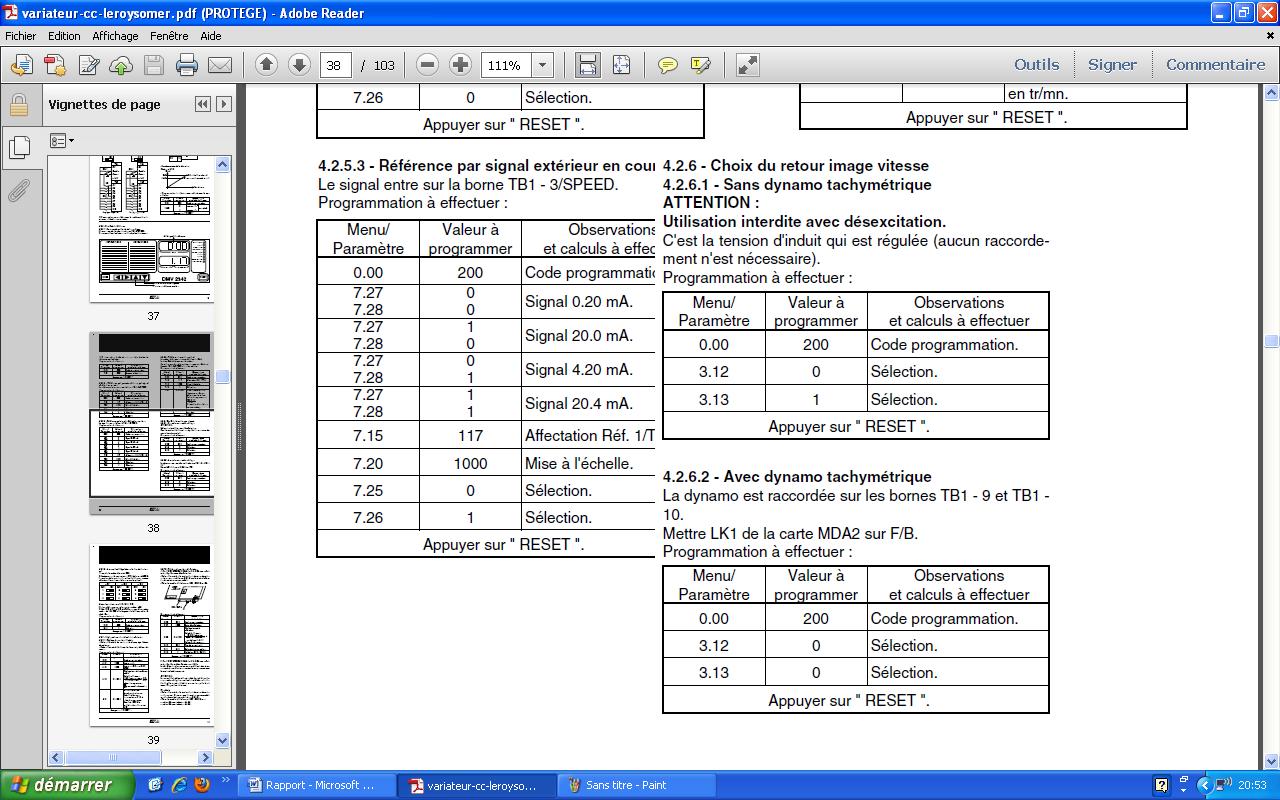1280x800 pixels.
Task: Go to the previous page with the up arrow
Action: [266, 65]
